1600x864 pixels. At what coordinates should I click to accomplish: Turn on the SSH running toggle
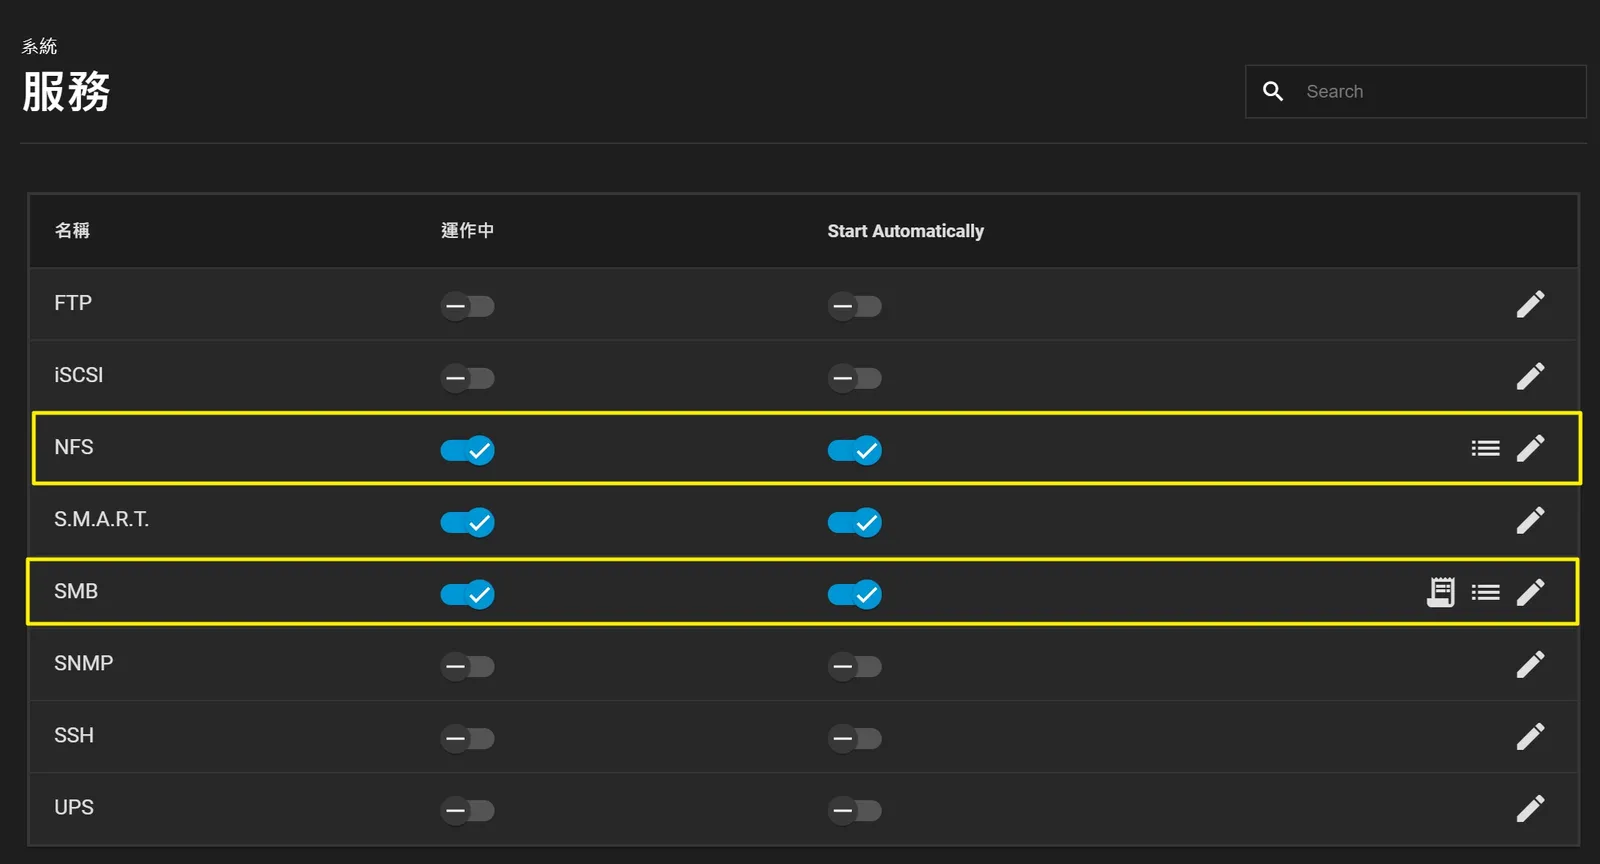[467, 738]
